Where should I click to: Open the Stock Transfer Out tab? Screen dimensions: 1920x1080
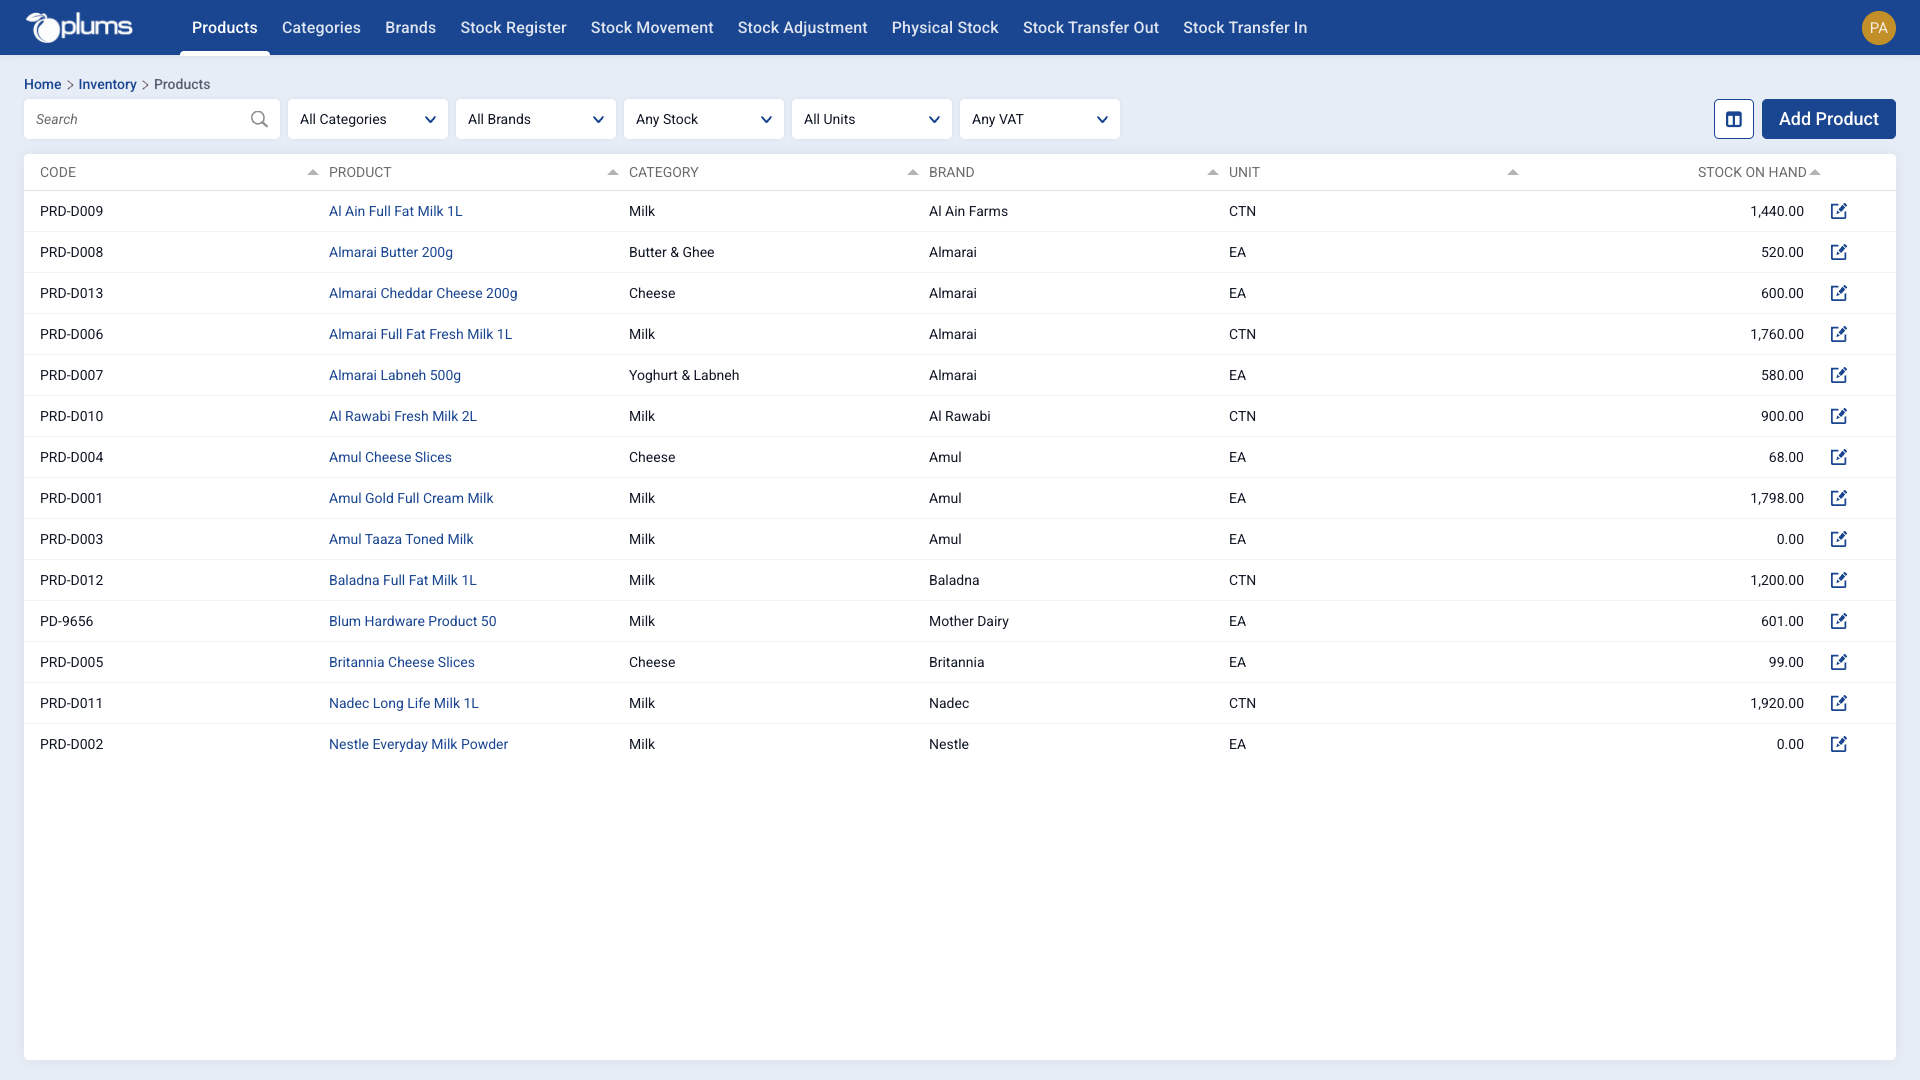pos(1091,28)
